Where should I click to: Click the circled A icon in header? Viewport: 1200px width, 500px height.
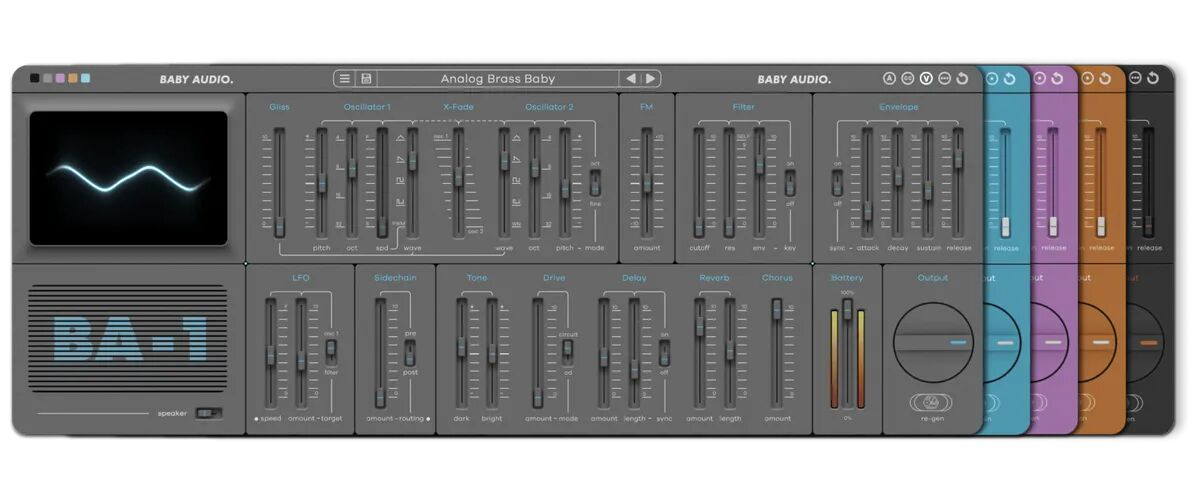[889, 79]
